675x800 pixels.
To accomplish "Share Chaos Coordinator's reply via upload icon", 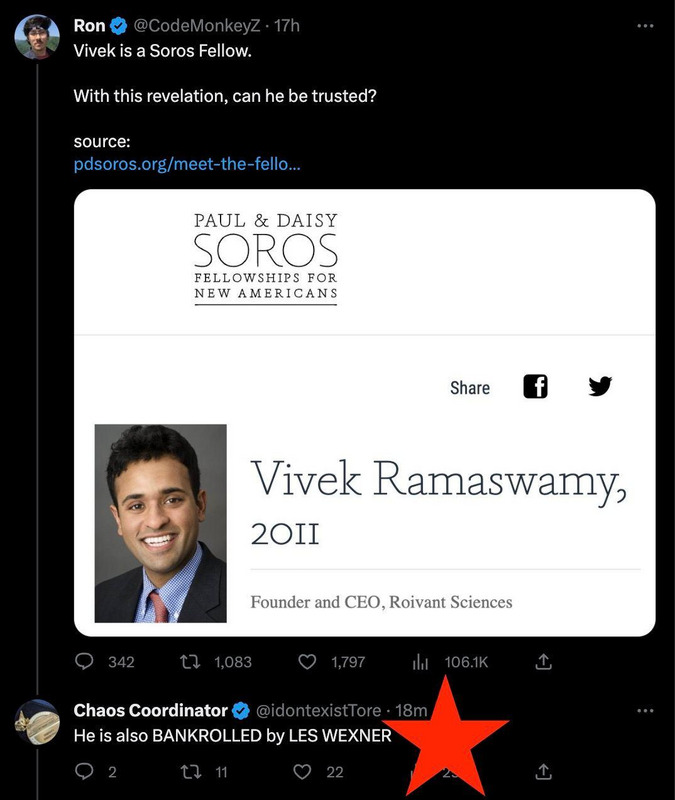I will pyautogui.click(x=544, y=770).
